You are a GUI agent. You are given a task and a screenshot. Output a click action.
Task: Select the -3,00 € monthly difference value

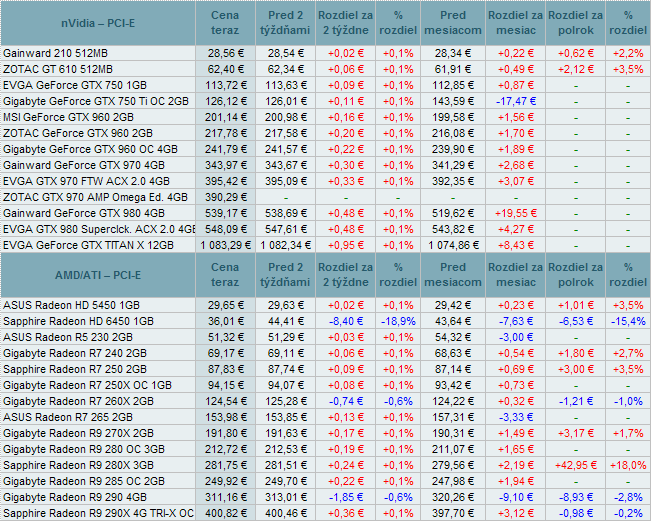tap(516, 338)
